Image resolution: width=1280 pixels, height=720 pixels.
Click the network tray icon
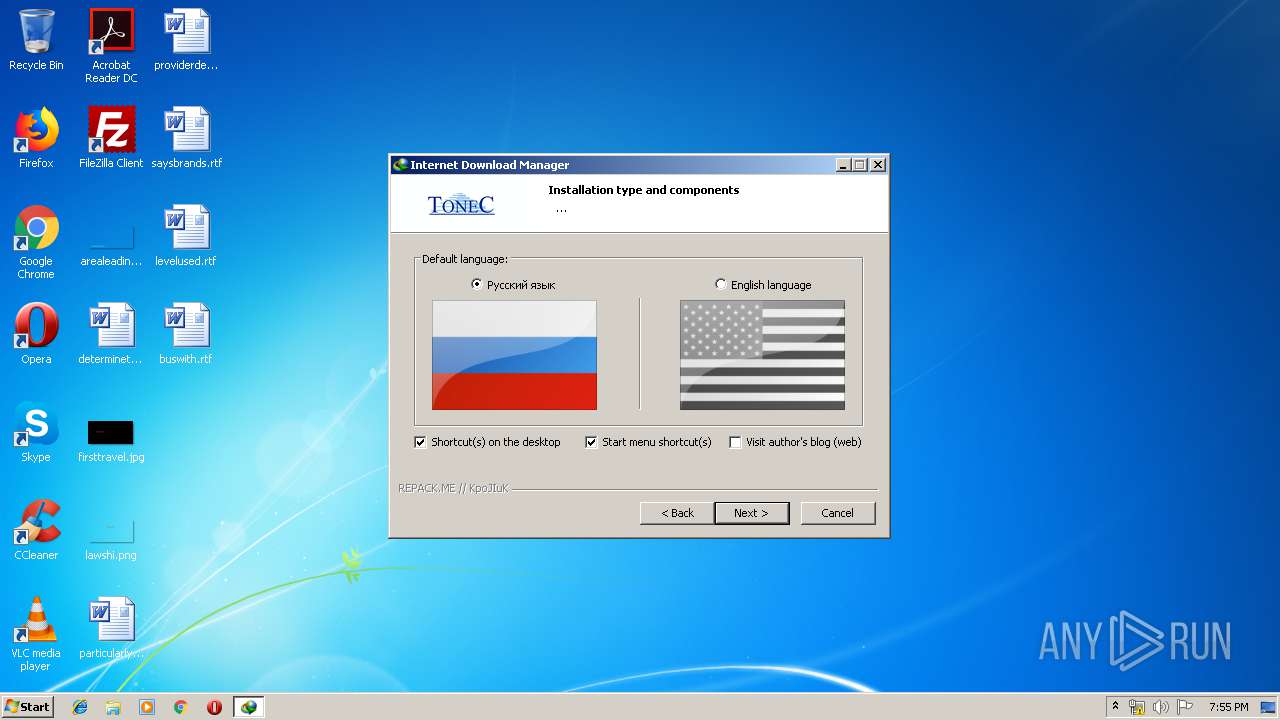(1137, 707)
